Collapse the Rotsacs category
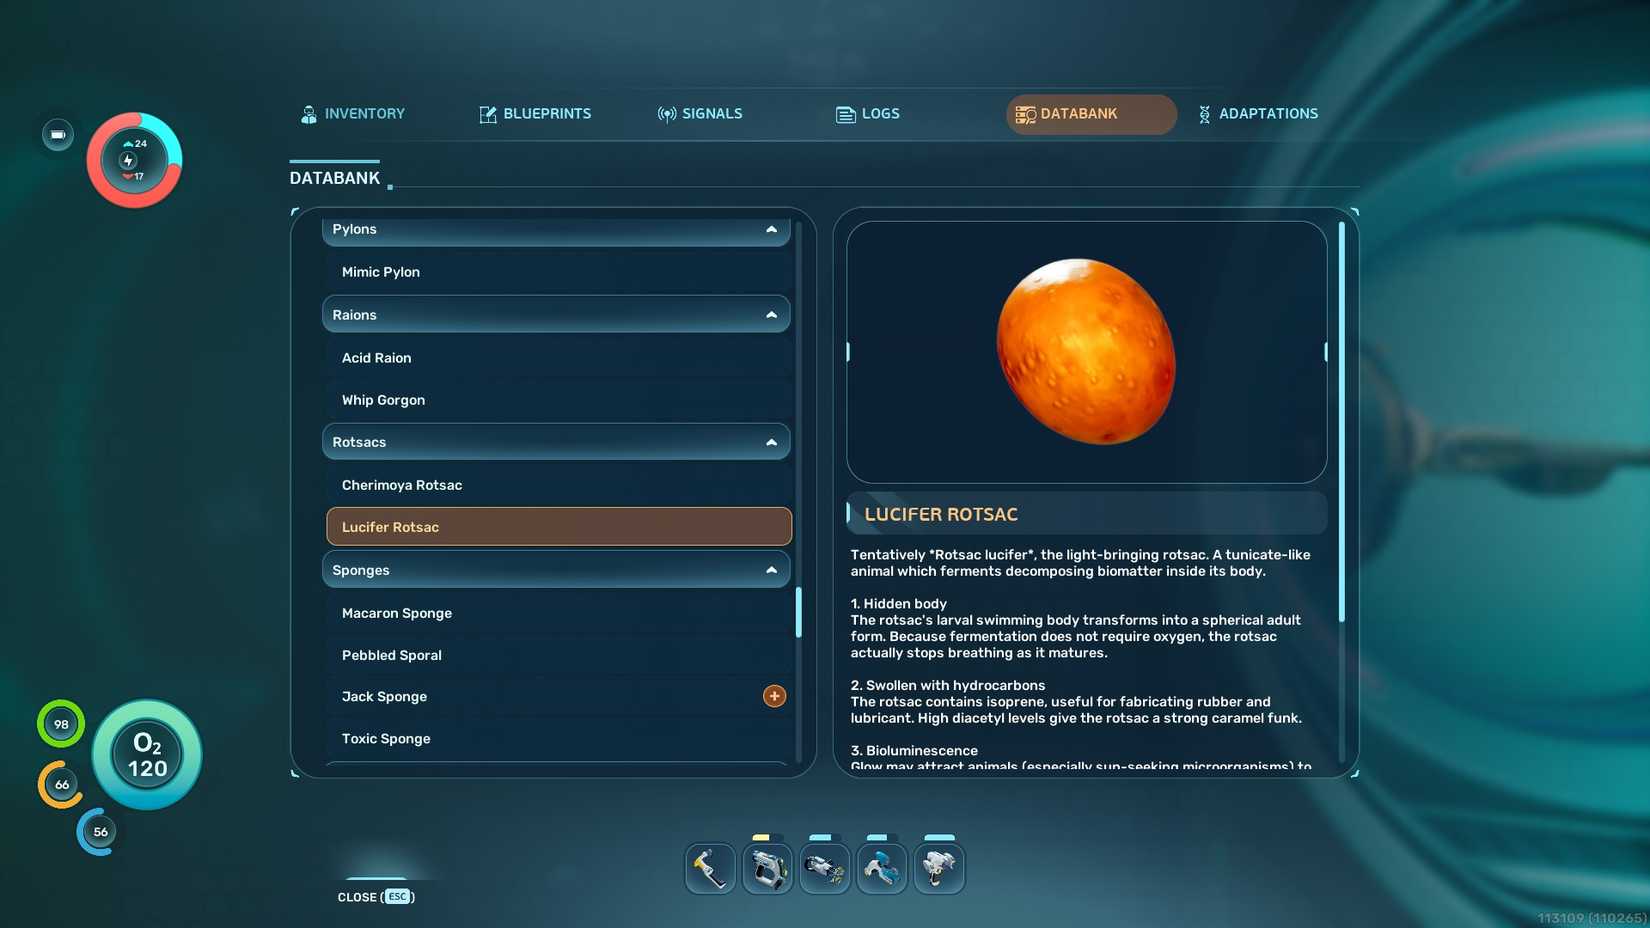 (x=556, y=442)
